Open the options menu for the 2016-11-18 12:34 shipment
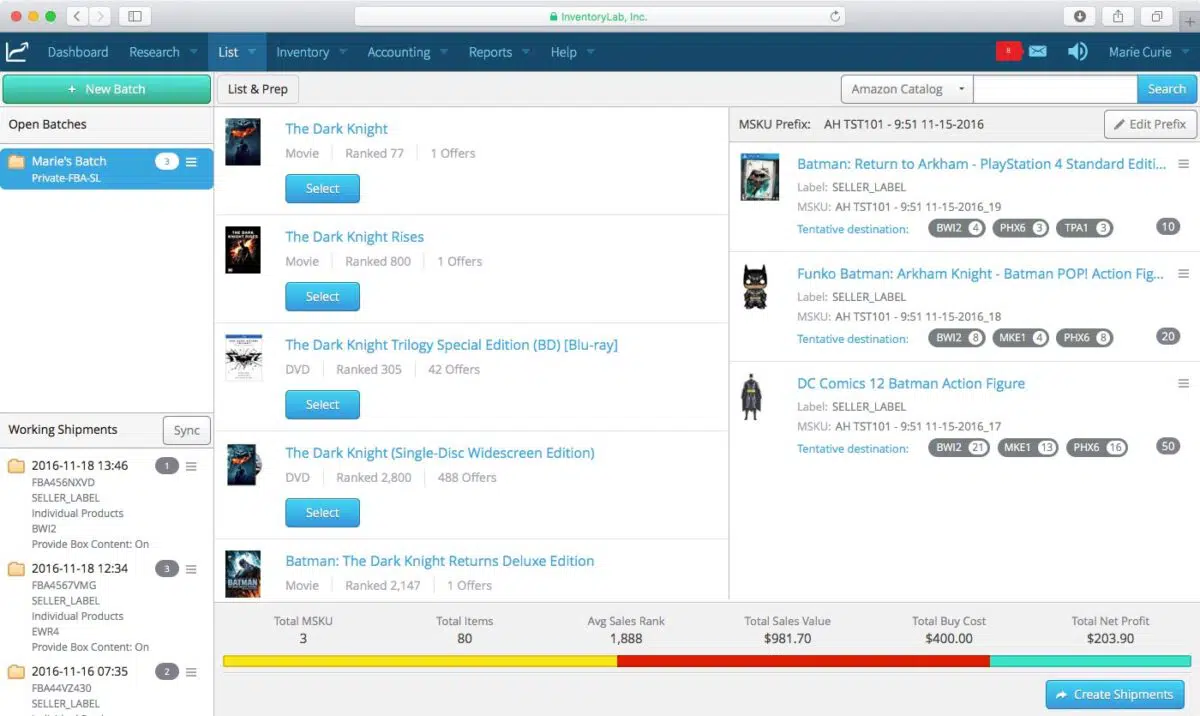This screenshot has width=1200, height=716. coord(191,568)
